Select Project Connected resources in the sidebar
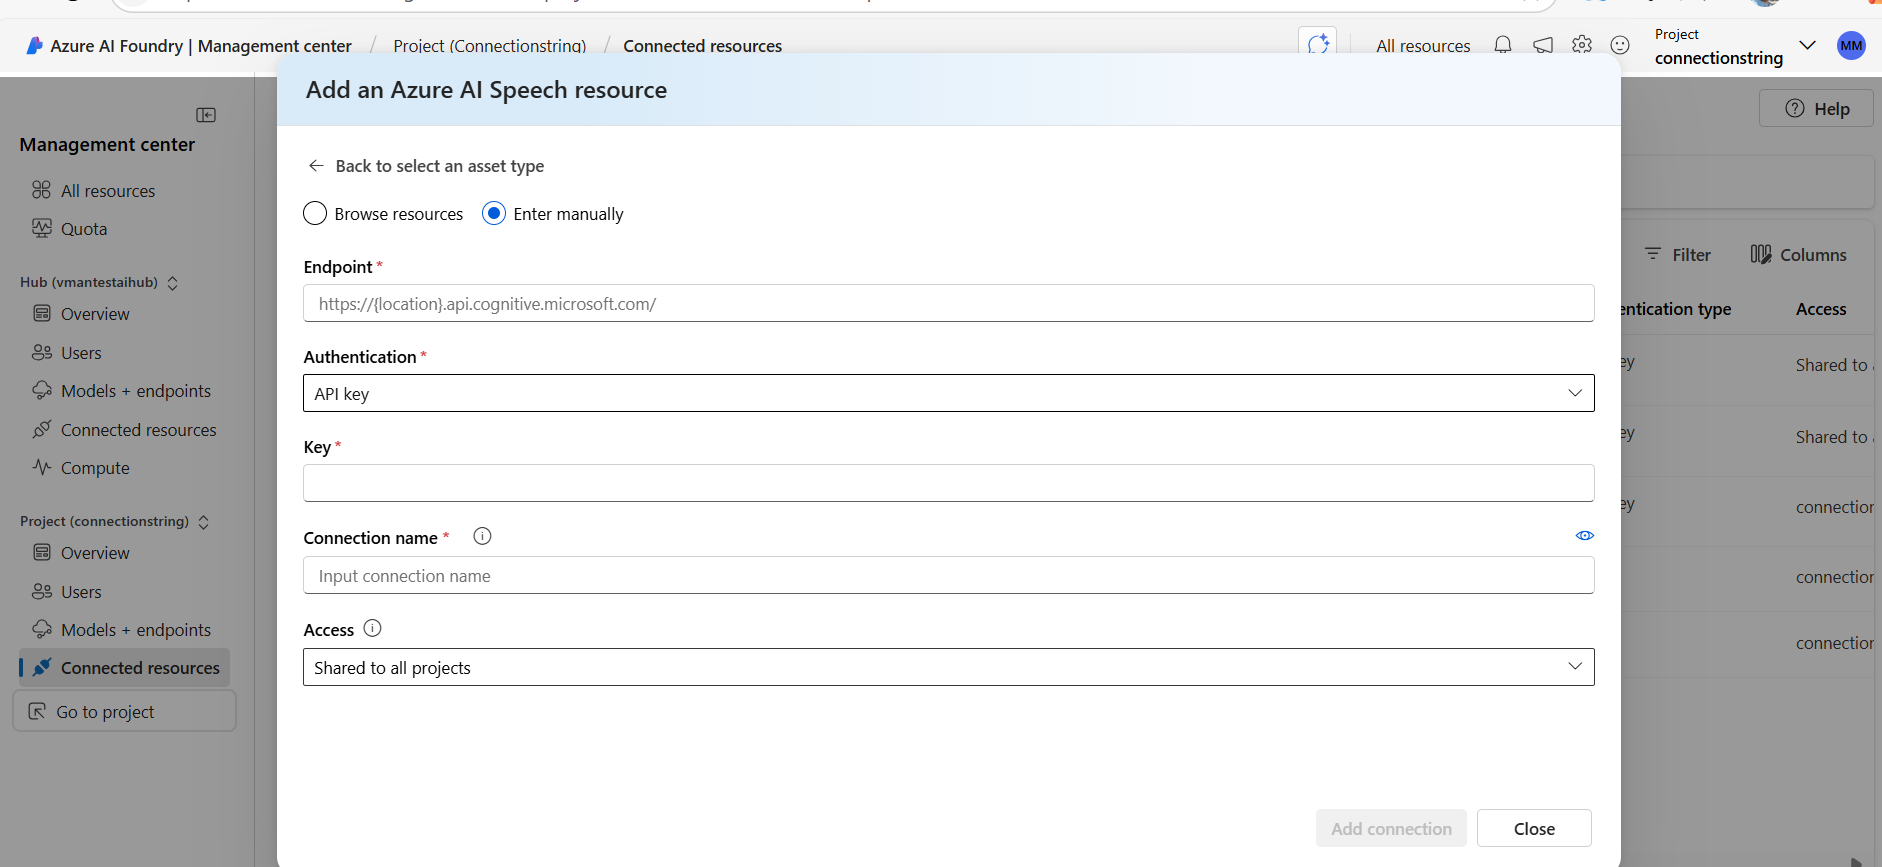 click(x=125, y=668)
